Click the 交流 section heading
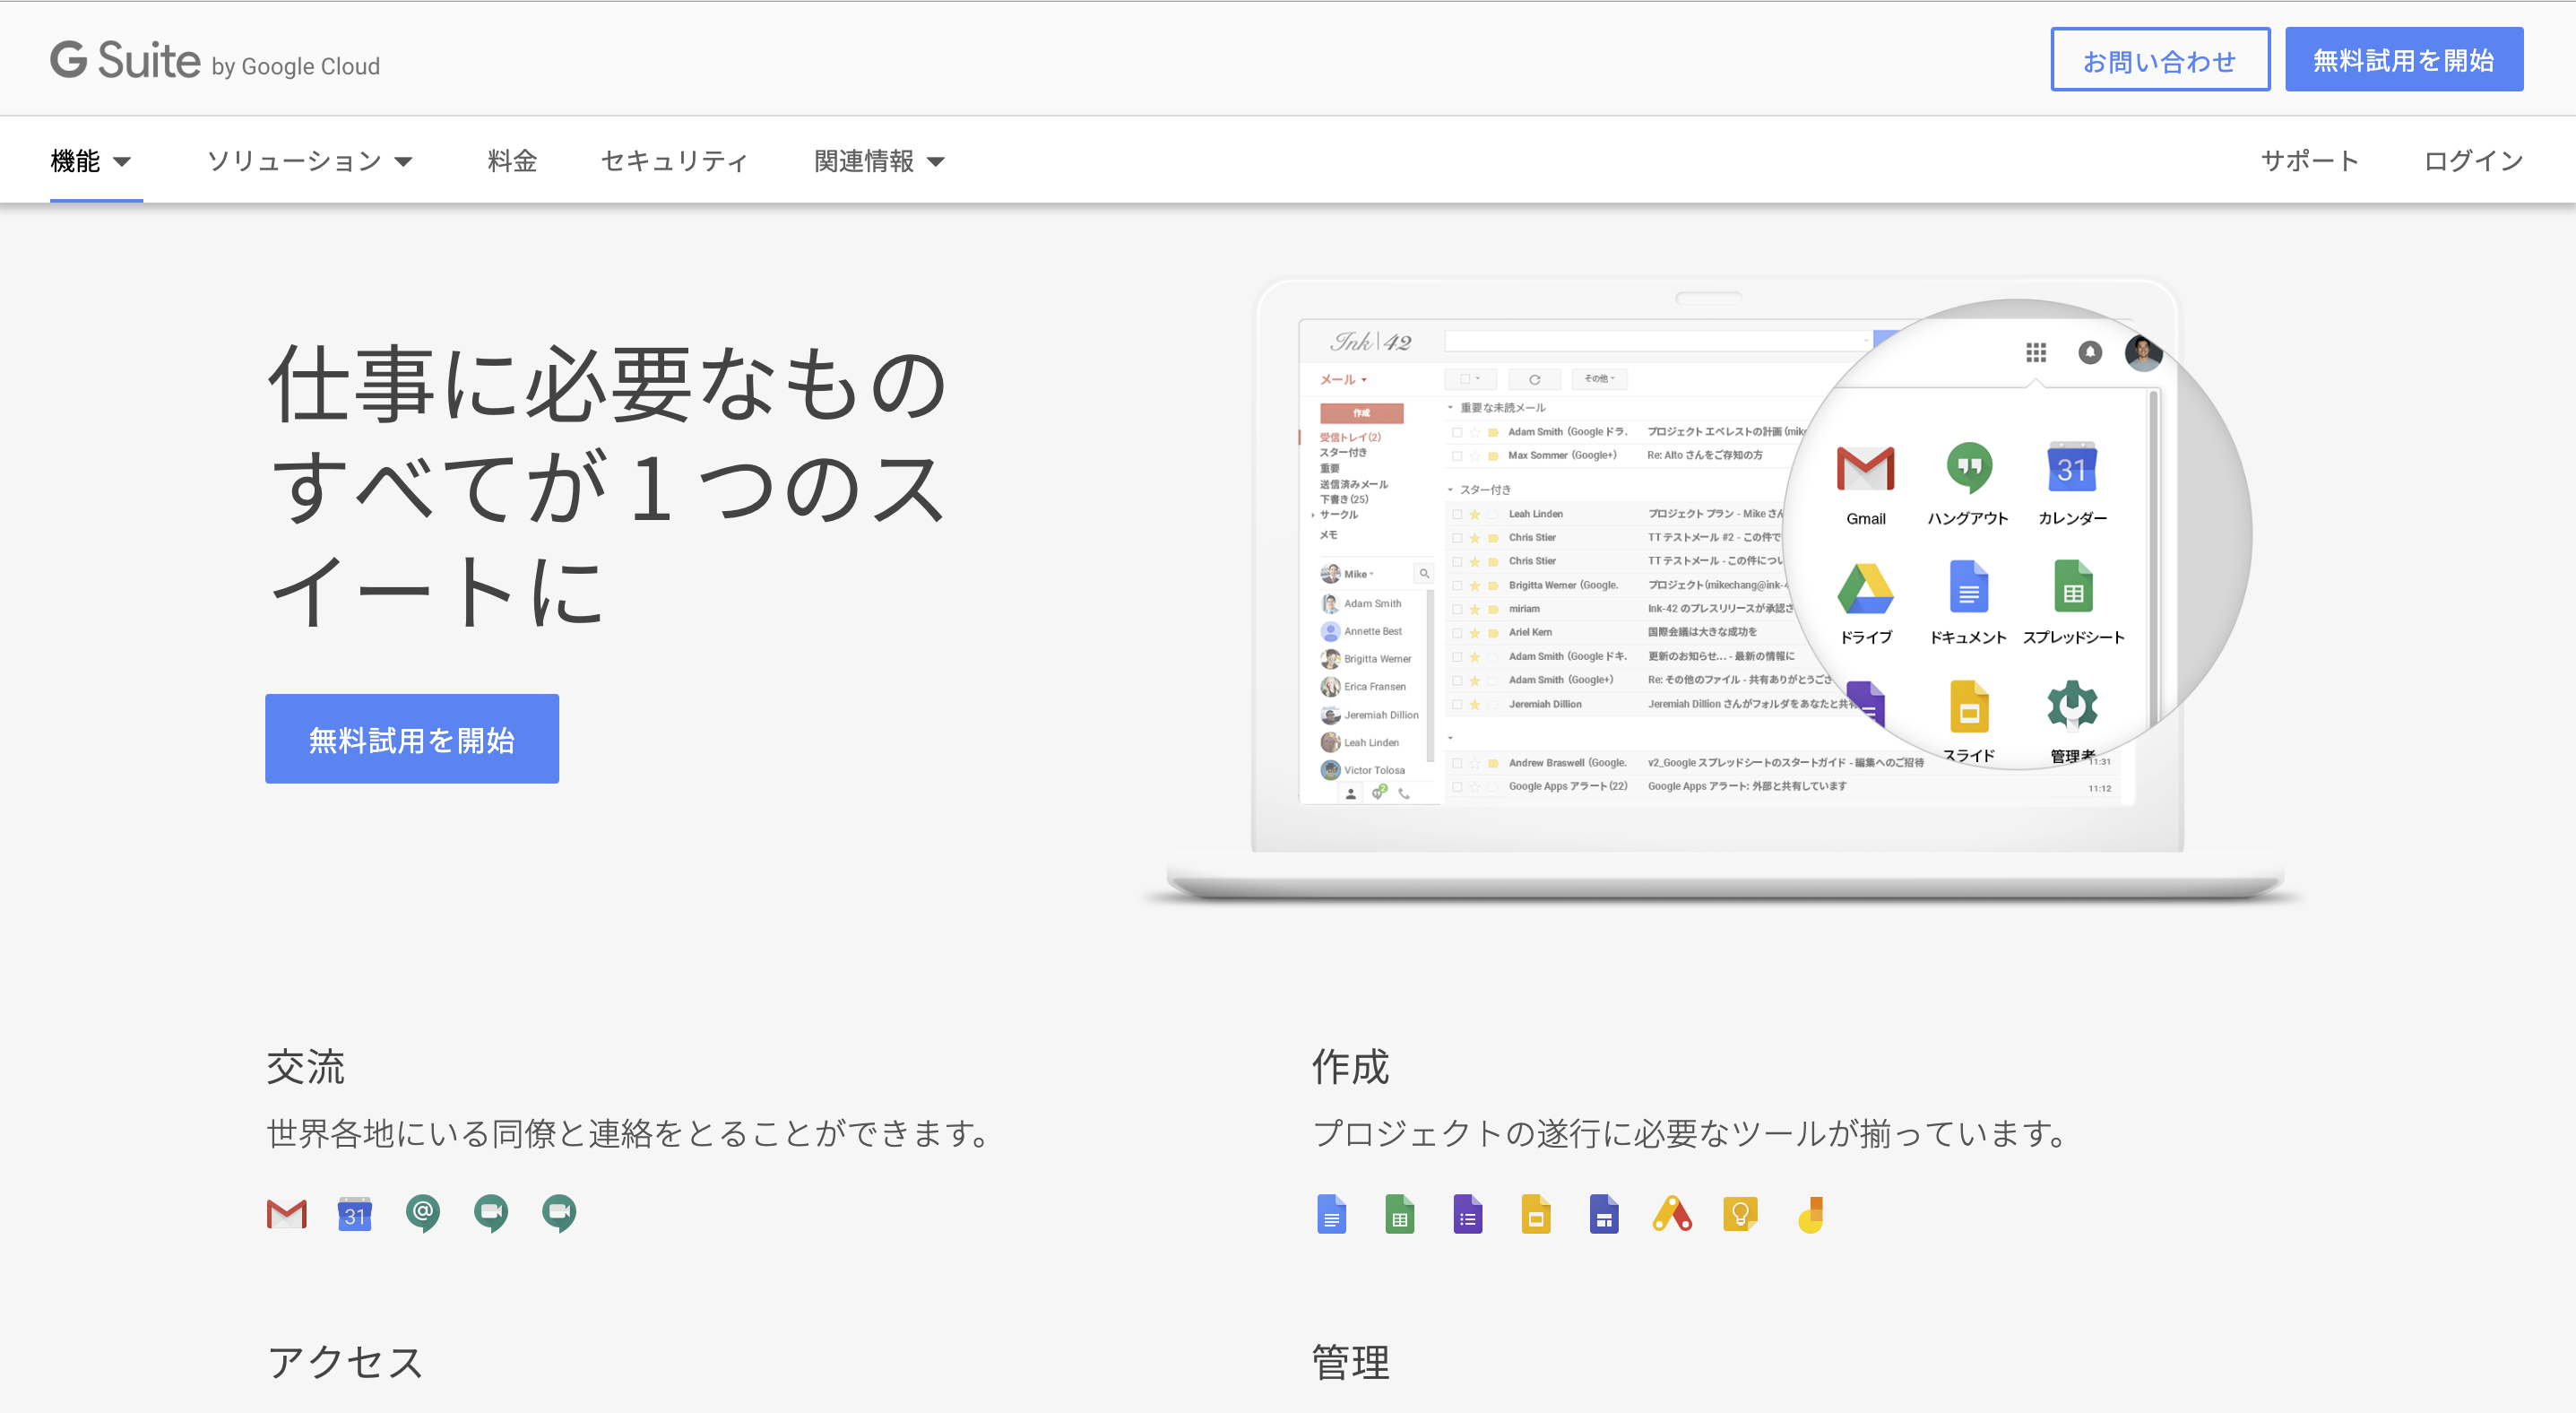The image size is (2576, 1413). click(x=305, y=1067)
